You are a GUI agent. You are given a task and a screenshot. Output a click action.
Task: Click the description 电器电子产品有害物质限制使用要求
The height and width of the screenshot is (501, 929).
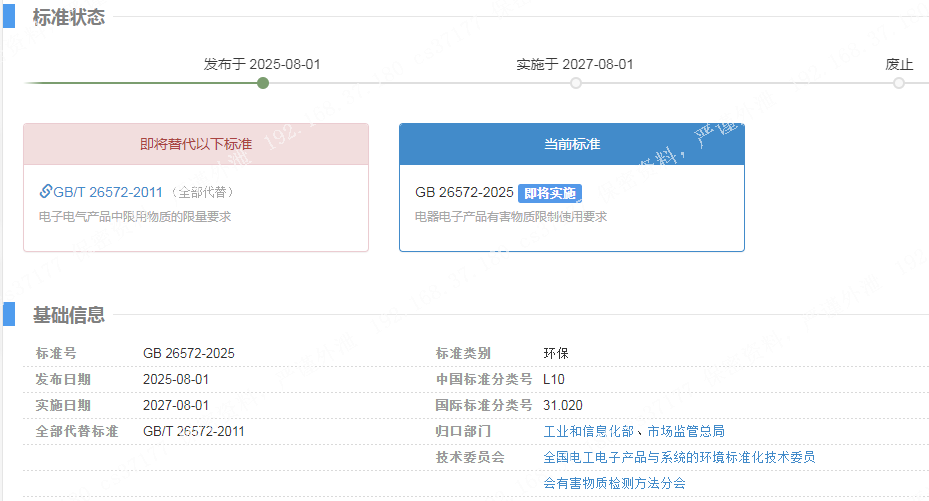tap(511, 216)
